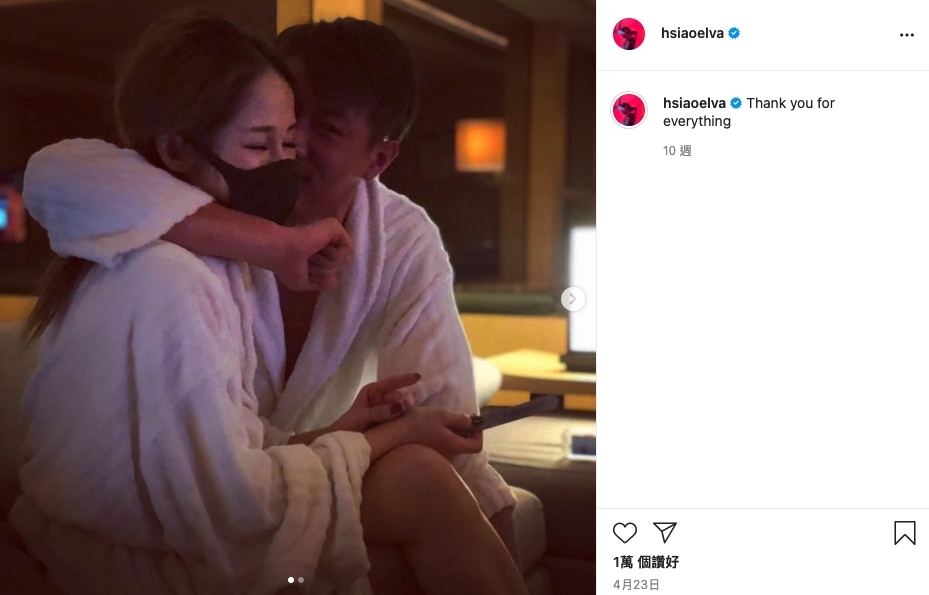Viewport: 929px width, 595px height.
Task: Click the 10 週 timestamp
Action: 677,151
